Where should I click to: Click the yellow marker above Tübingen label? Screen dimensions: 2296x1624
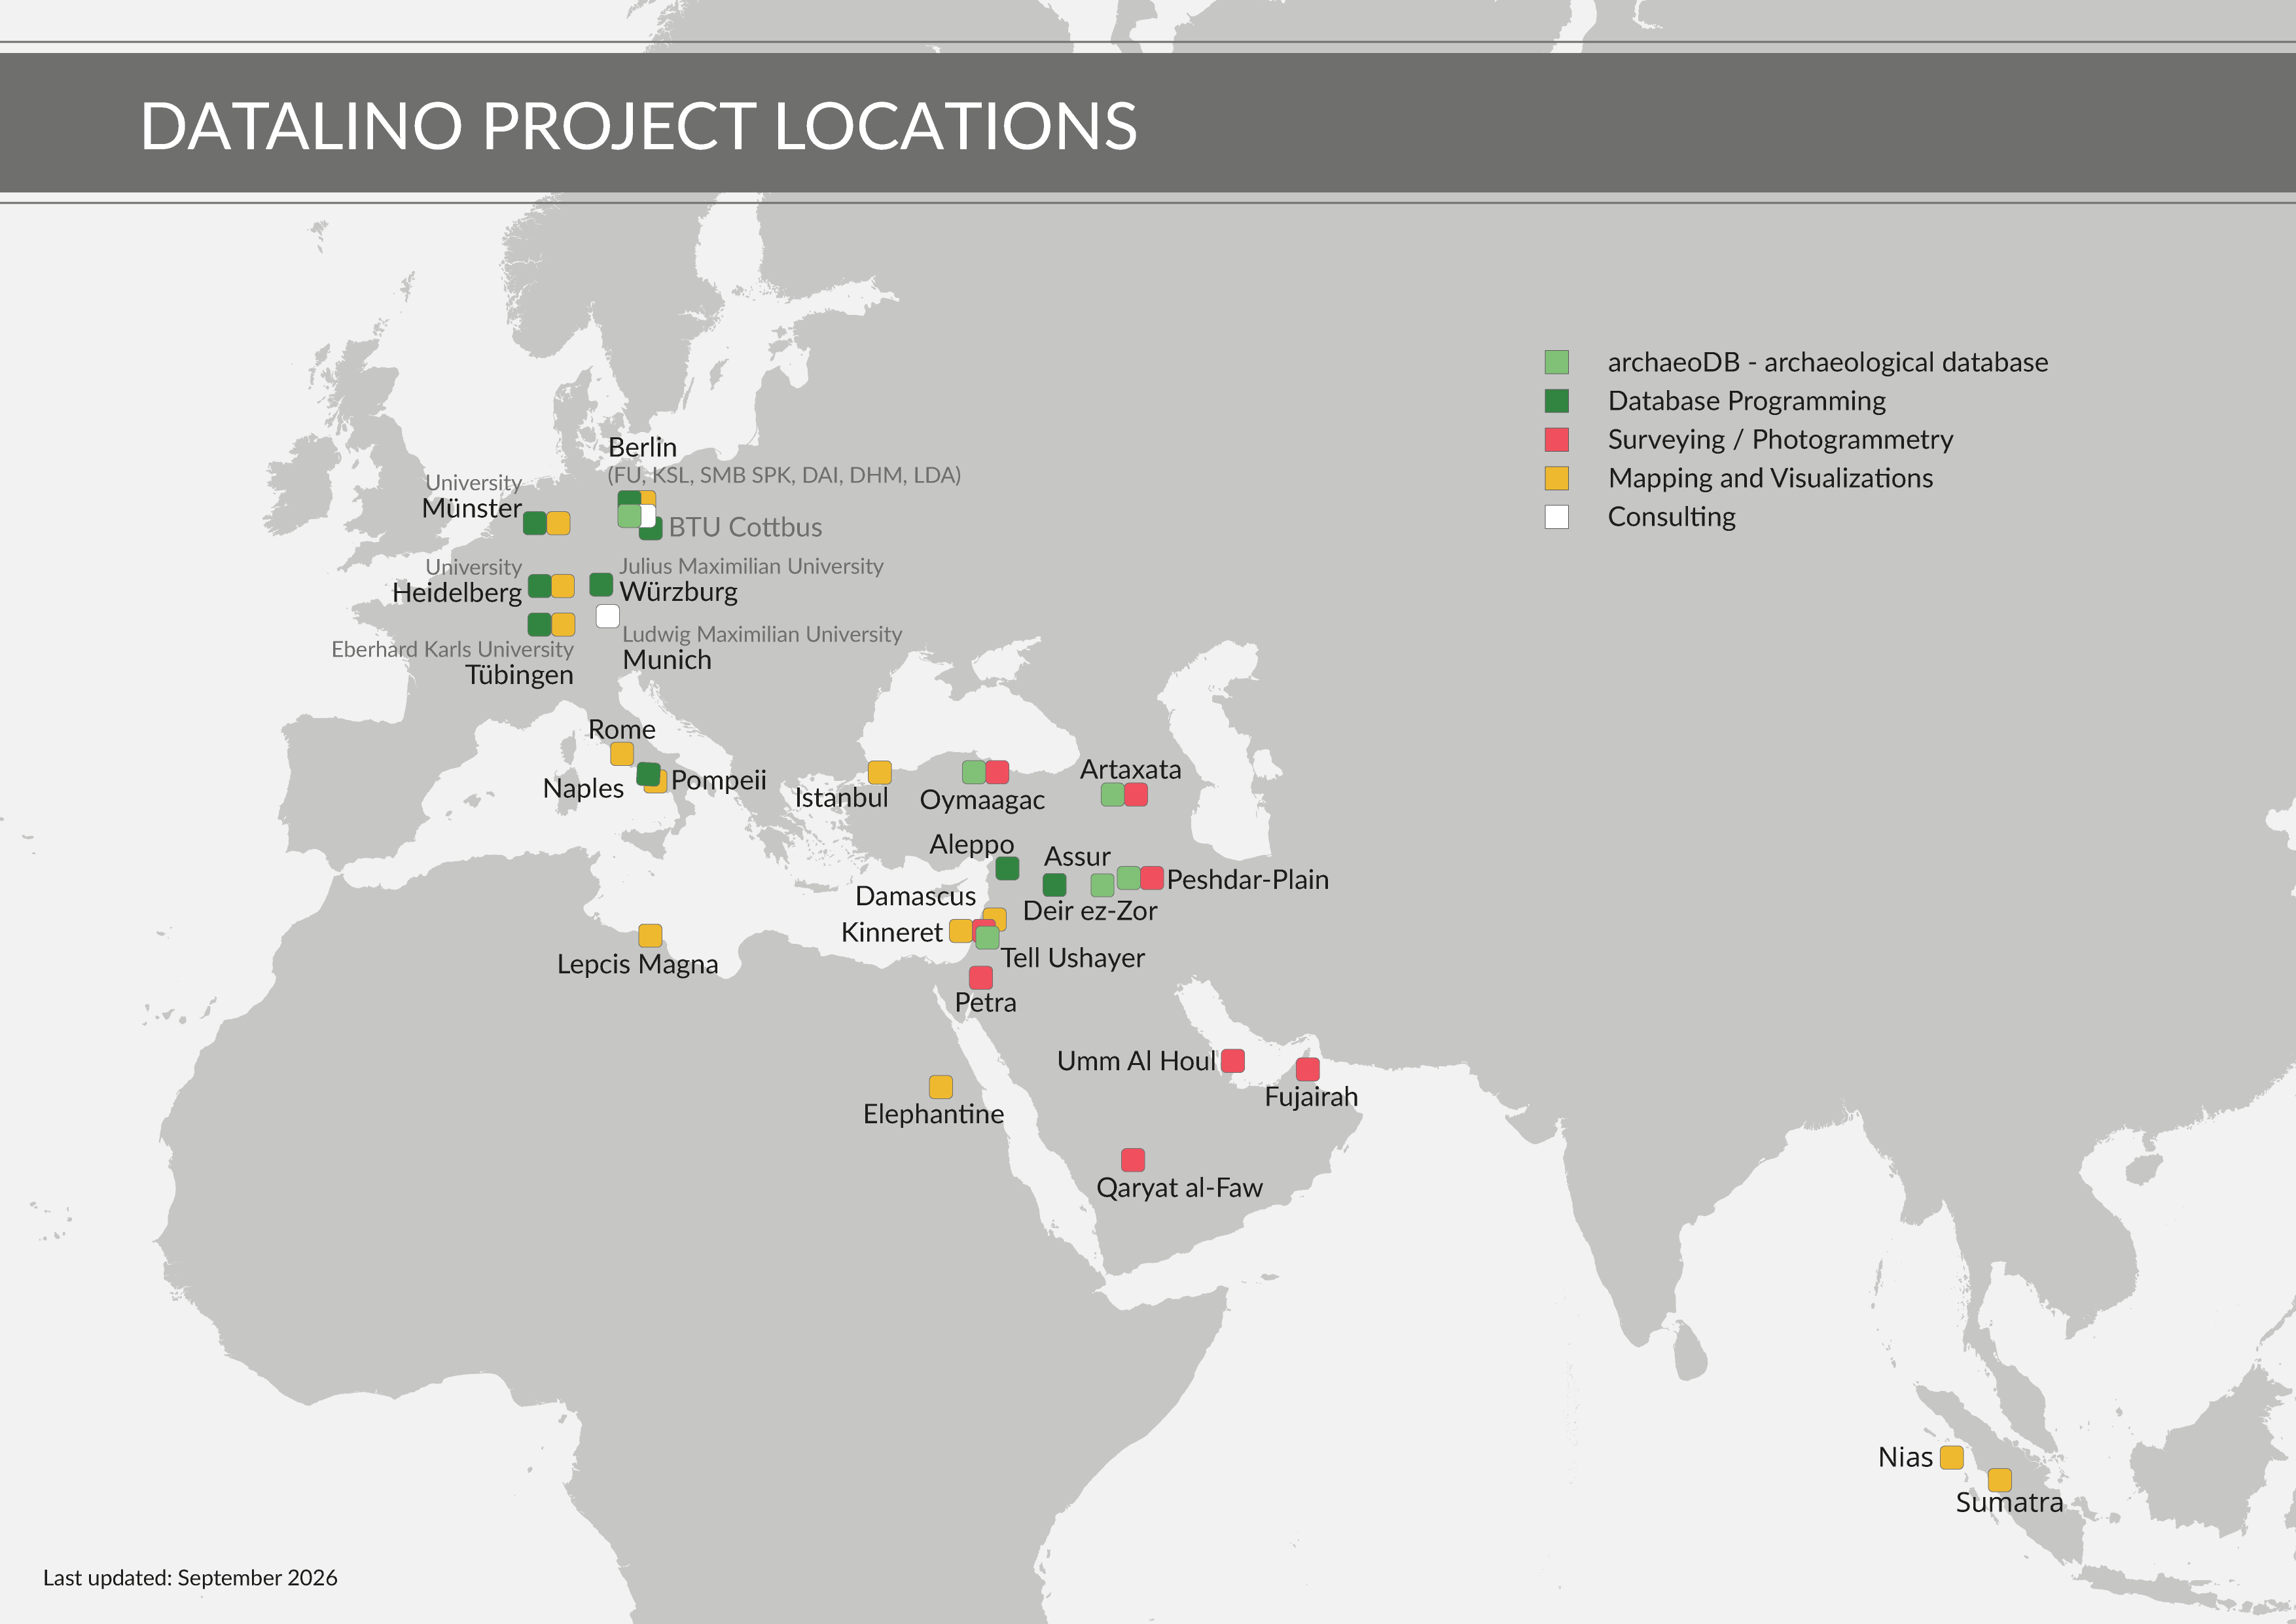(x=563, y=625)
